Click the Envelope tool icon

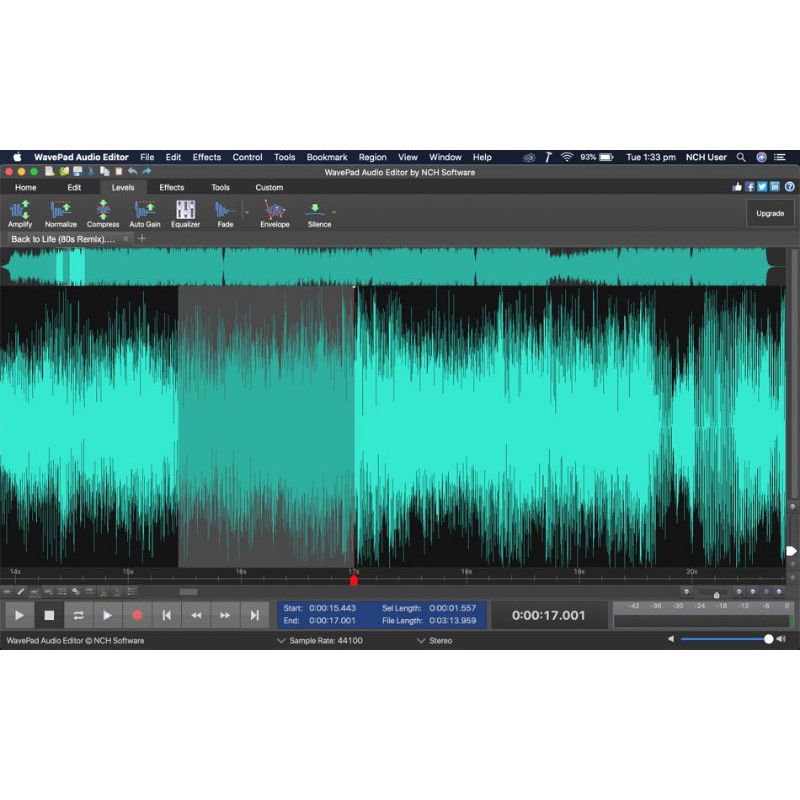274,210
